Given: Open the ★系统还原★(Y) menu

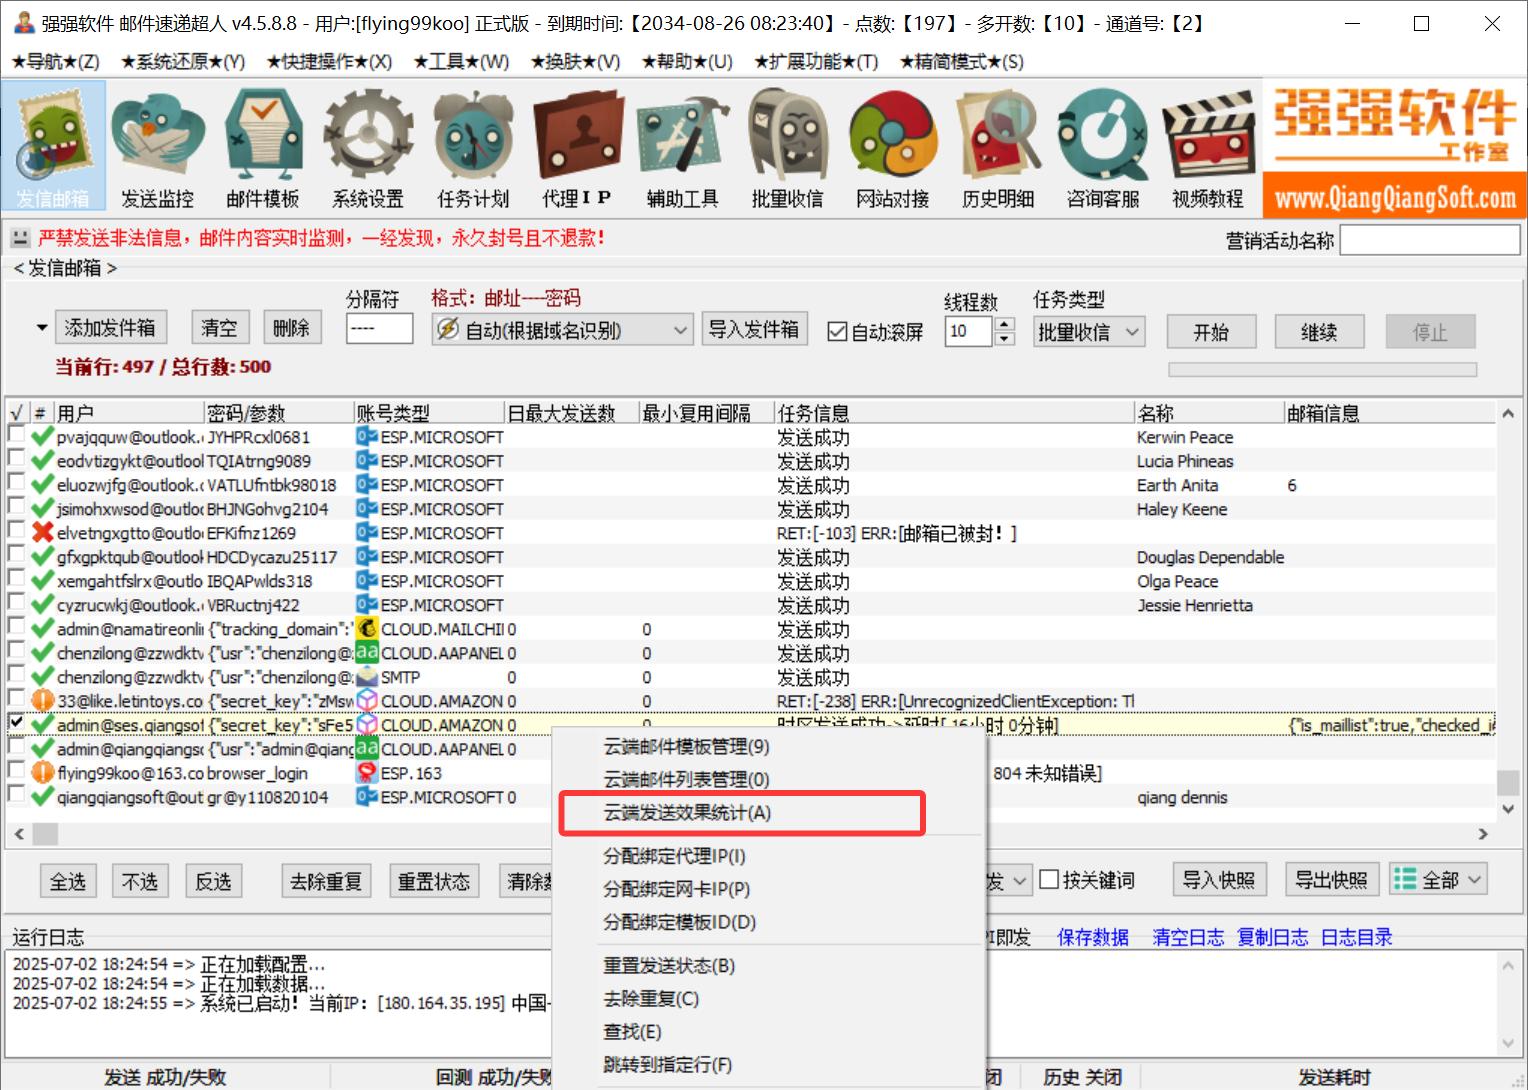Looking at the screenshot, I should coord(183,62).
